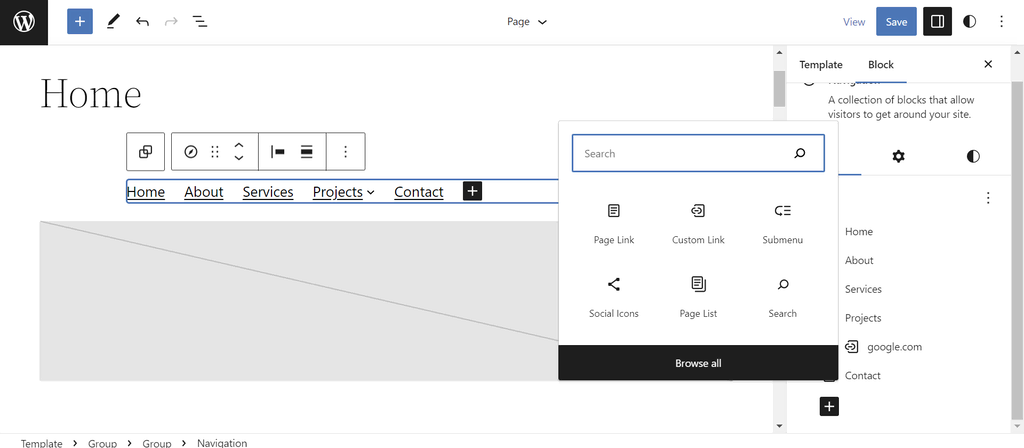Insert a Page Link block

click(x=613, y=223)
